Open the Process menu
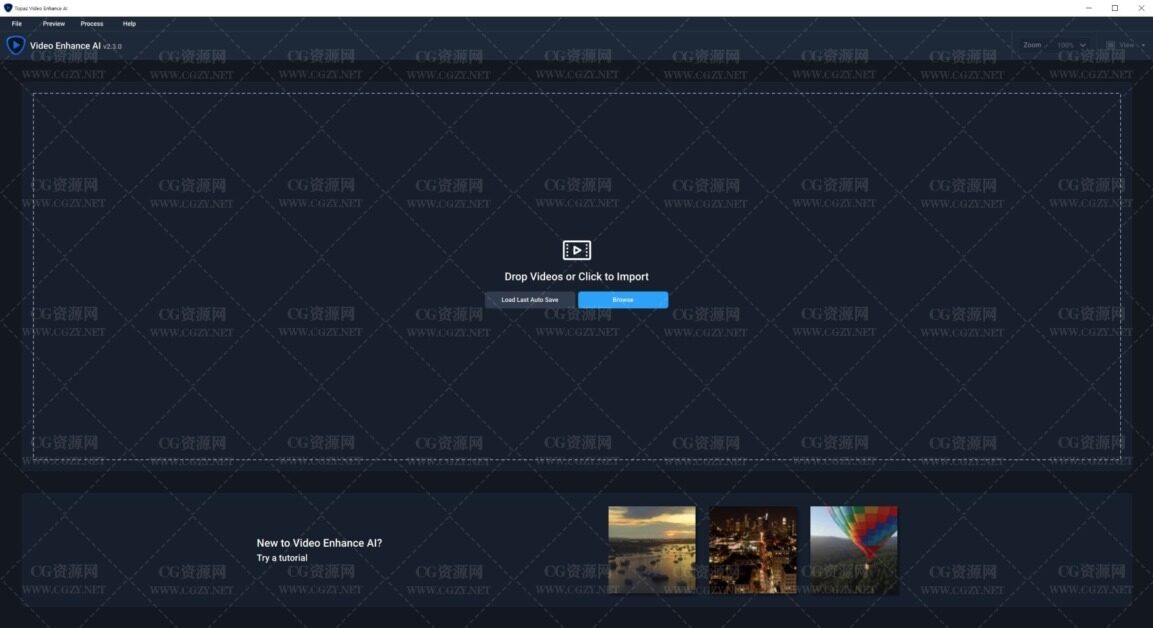The width and height of the screenshot is (1153, 628). point(92,23)
